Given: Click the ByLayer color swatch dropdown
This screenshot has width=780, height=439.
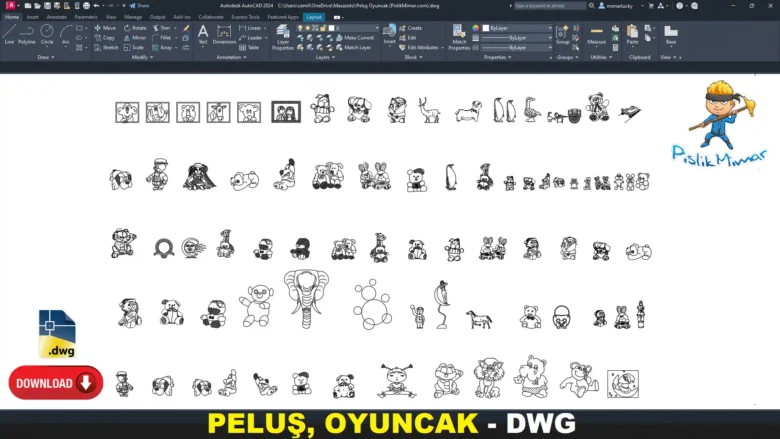Looking at the screenshot, I should [517, 28].
